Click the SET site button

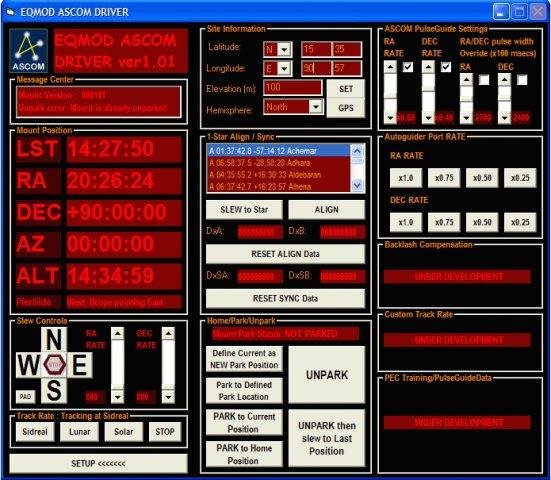346,89
